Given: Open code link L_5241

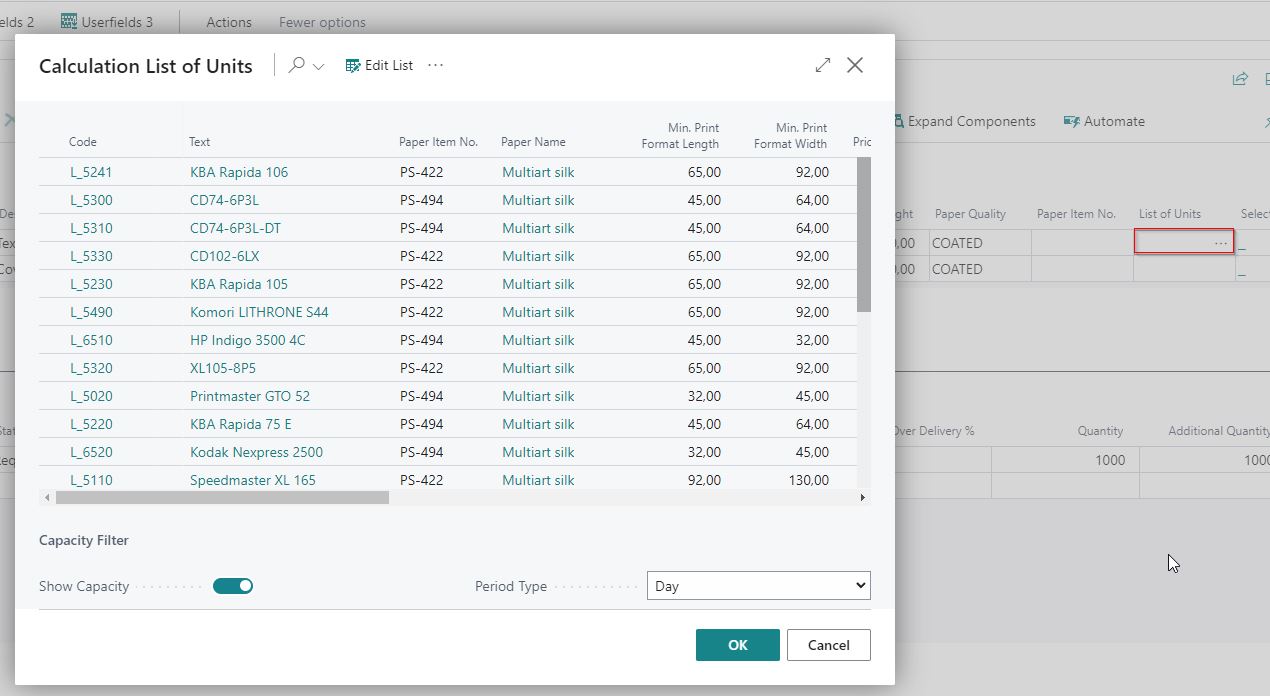Looking at the screenshot, I should coord(91,172).
